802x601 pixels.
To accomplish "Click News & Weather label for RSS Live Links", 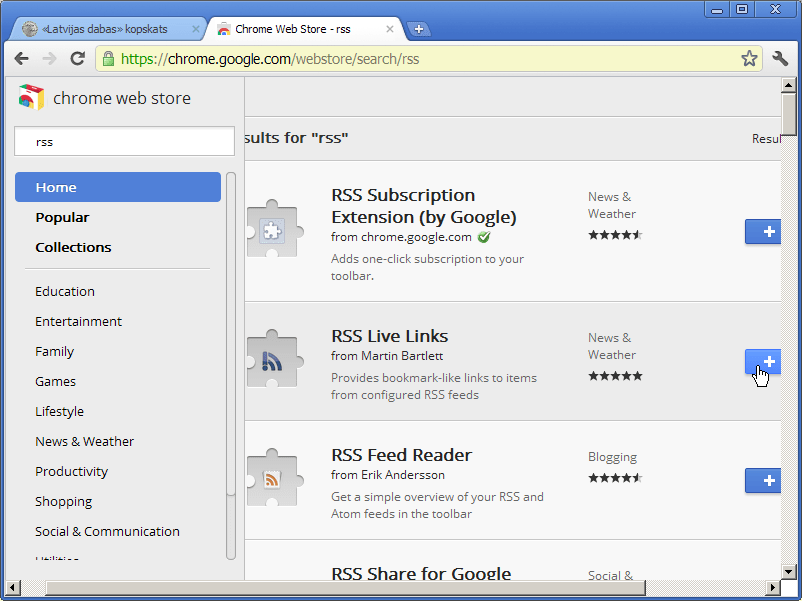I will pyautogui.click(x=612, y=346).
